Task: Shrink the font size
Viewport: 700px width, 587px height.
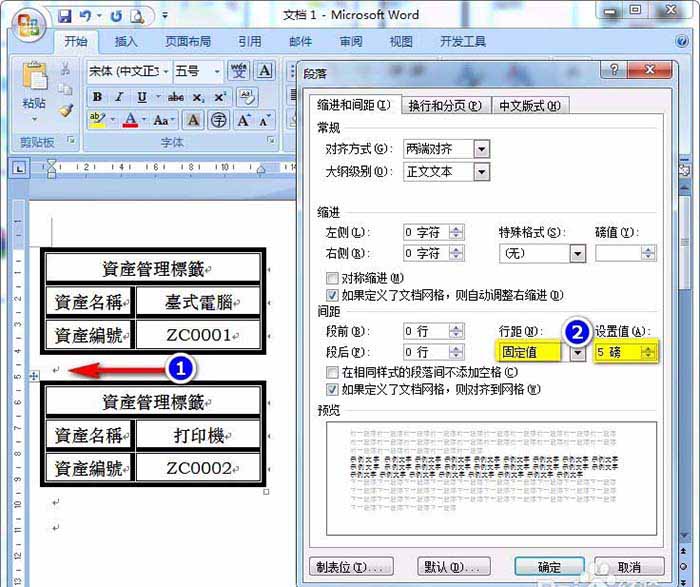Action: click(264, 120)
